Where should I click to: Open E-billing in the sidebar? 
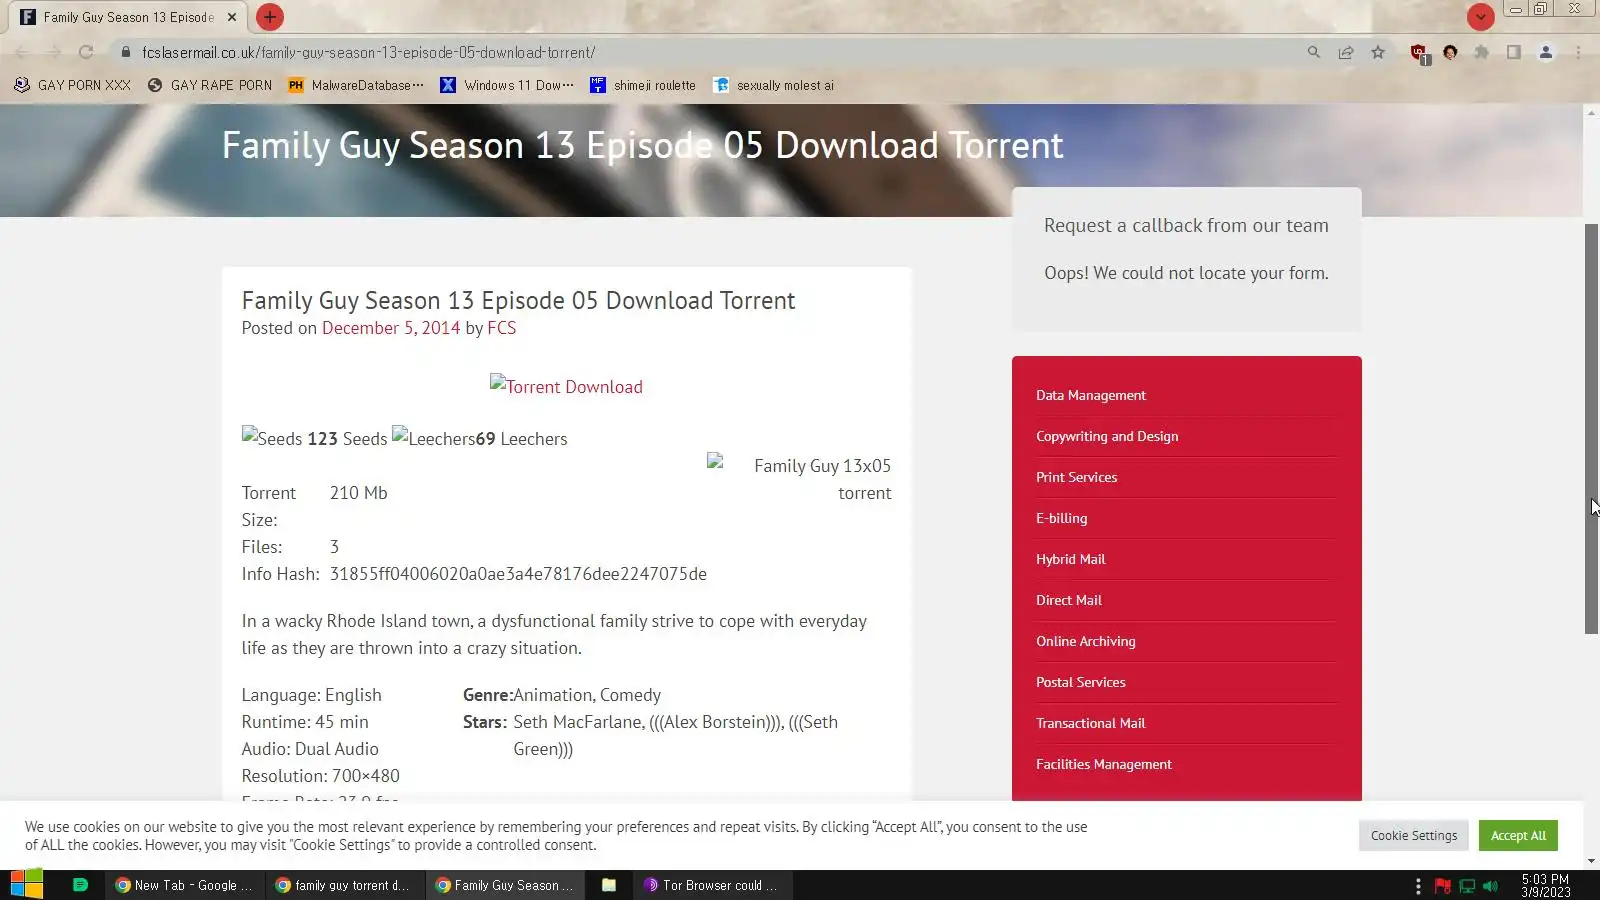(x=1062, y=518)
